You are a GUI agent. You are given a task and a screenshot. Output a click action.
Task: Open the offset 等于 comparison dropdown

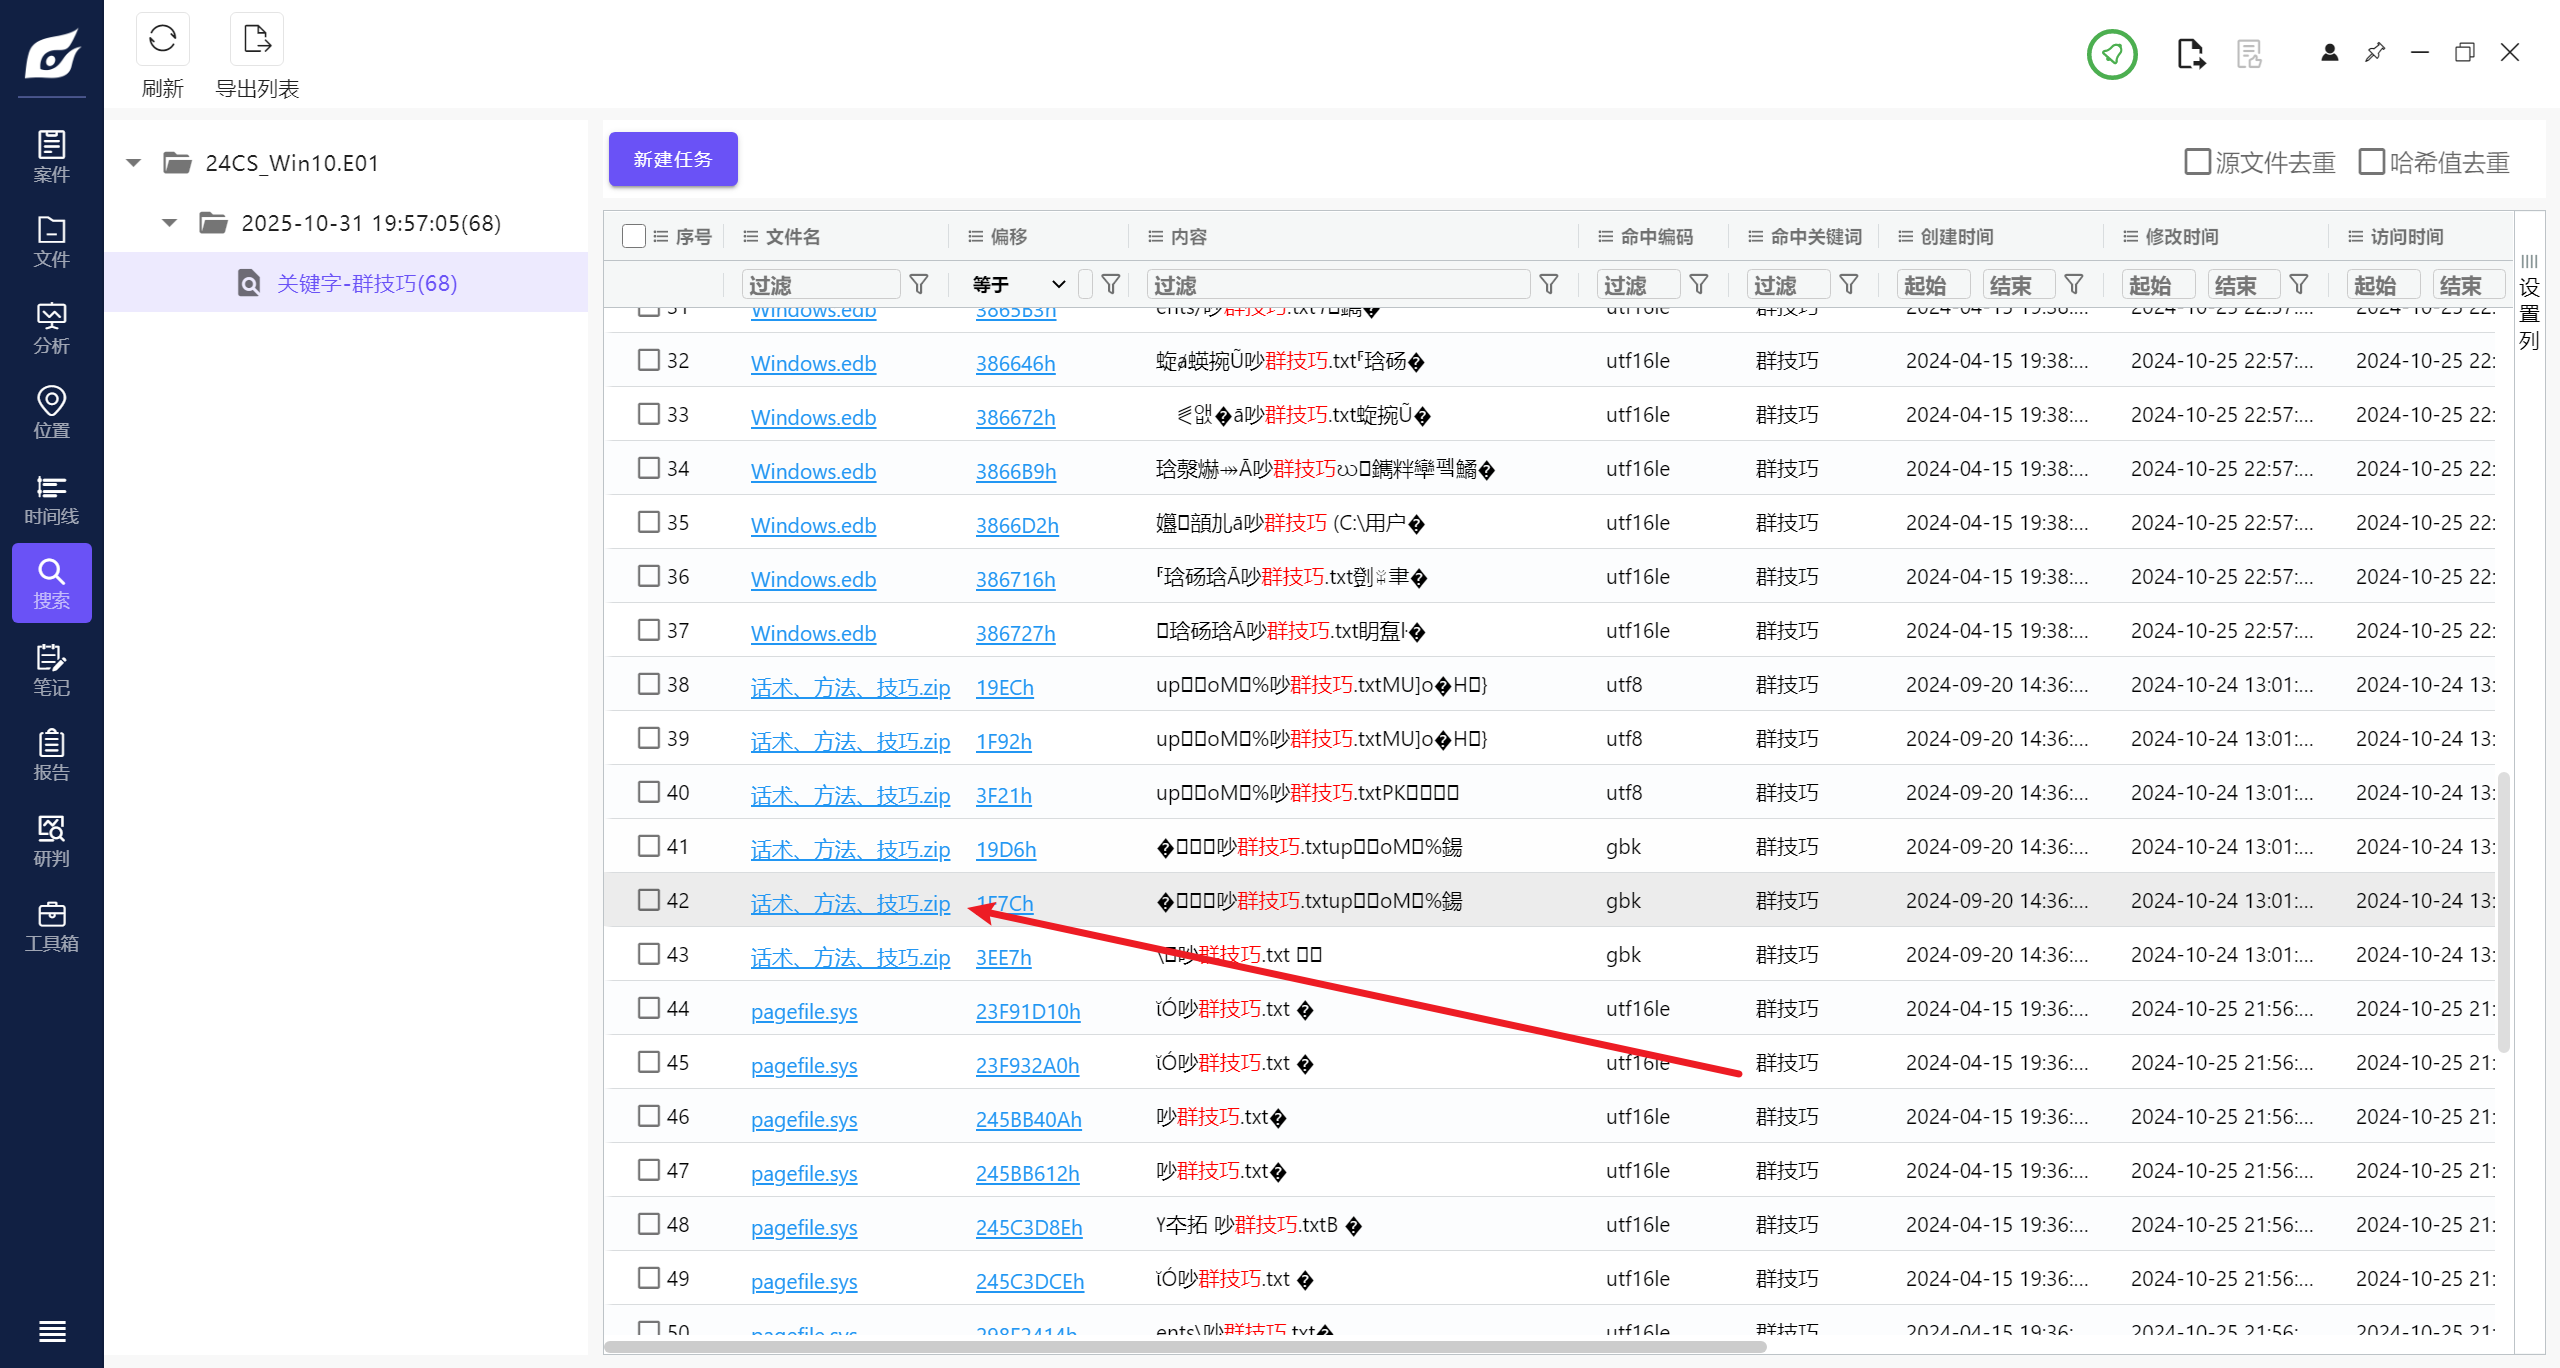point(1018,285)
